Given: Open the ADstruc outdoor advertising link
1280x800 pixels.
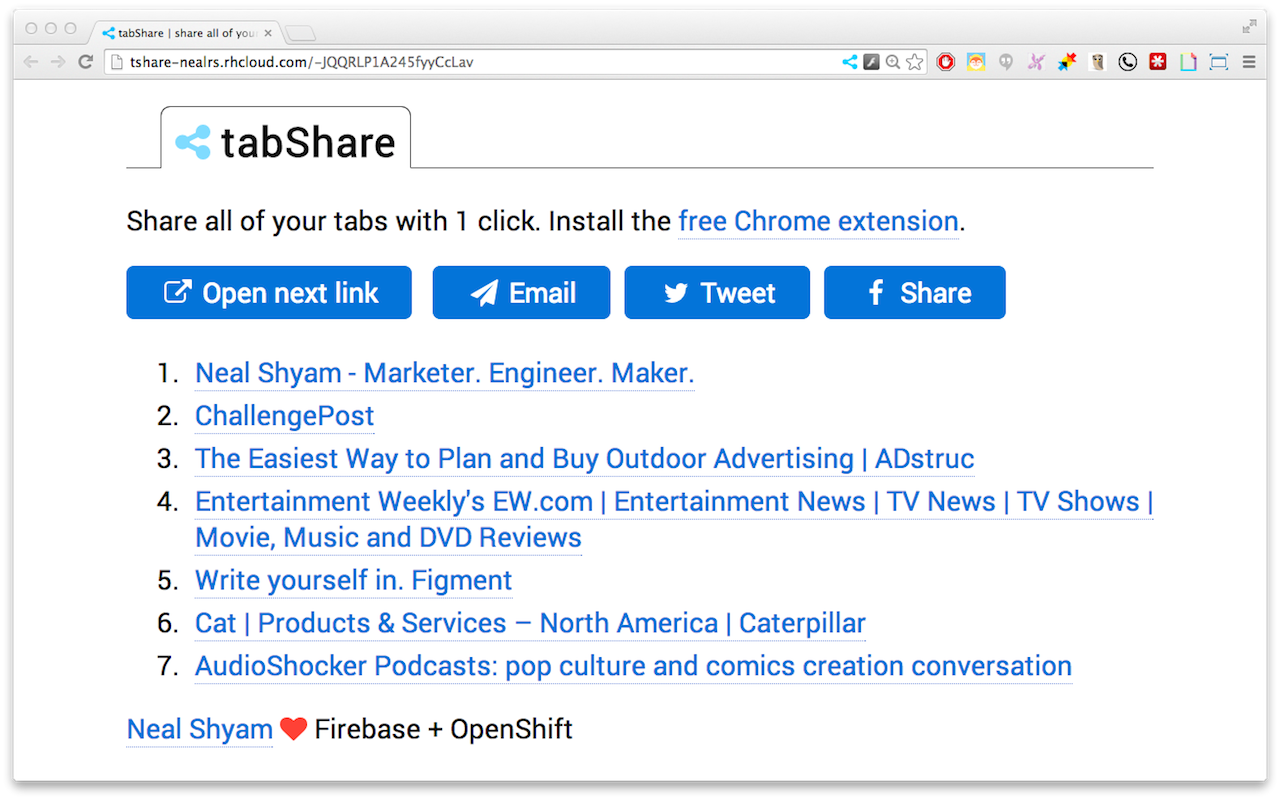Looking at the screenshot, I should 585,459.
